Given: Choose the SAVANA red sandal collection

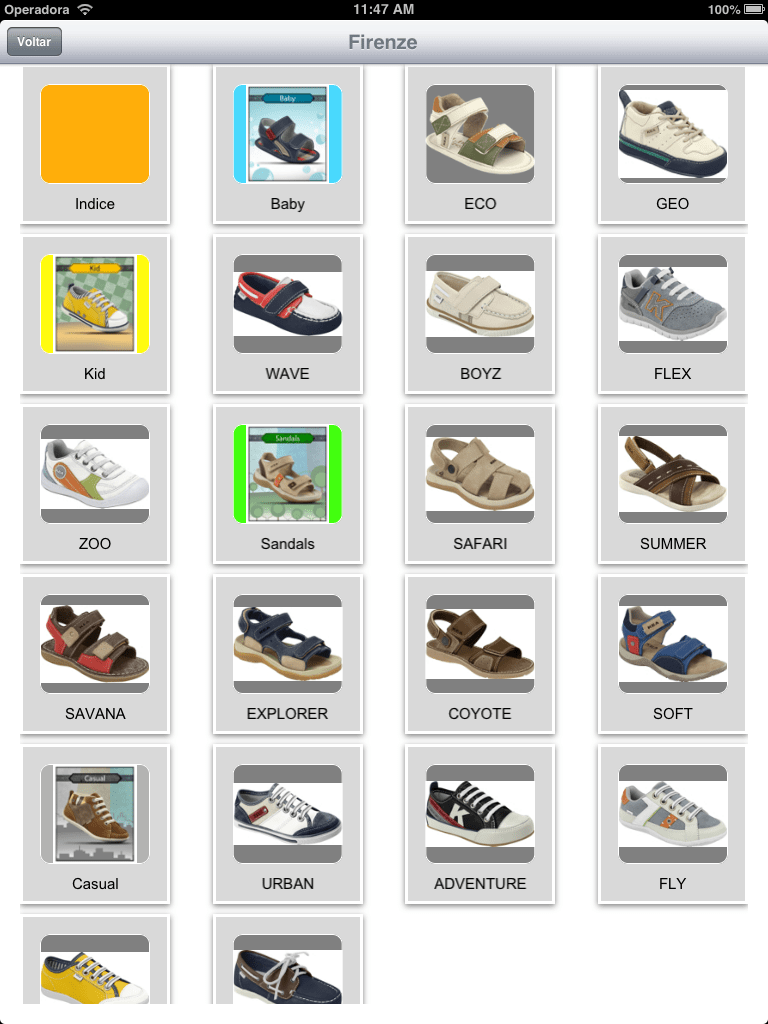Looking at the screenshot, I should tap(95, 654).
